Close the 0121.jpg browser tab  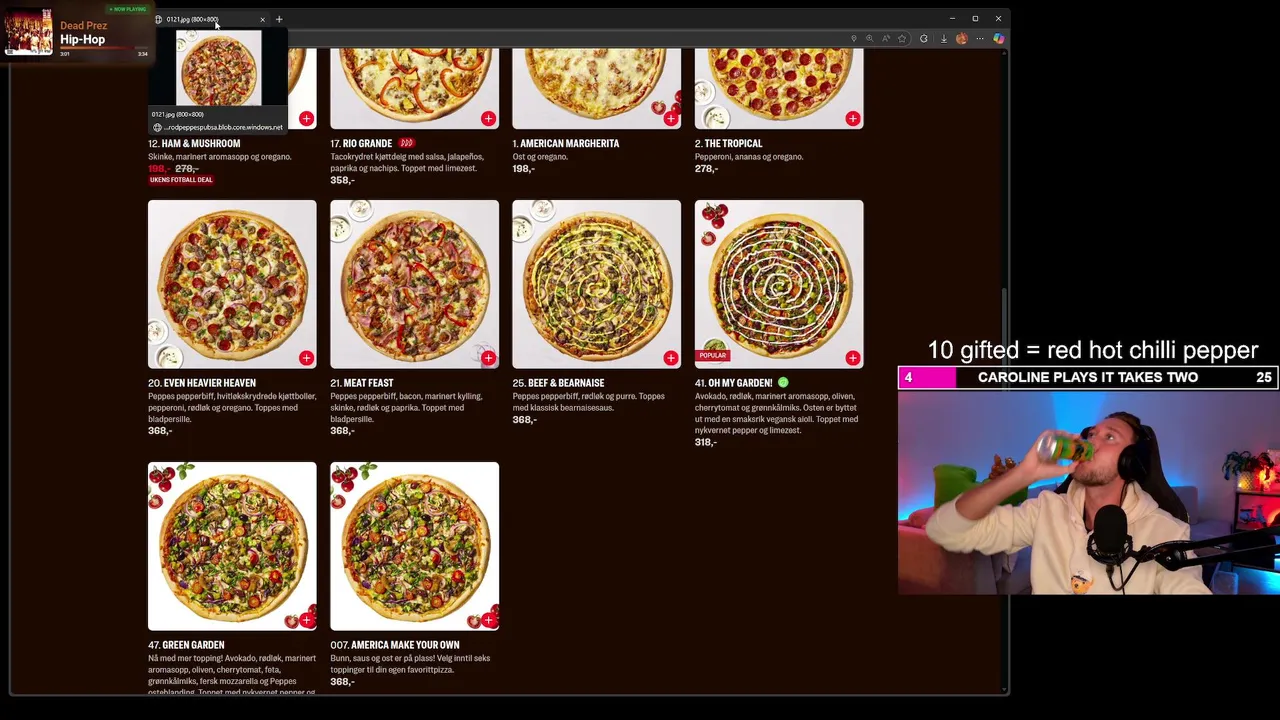(262, 19)
